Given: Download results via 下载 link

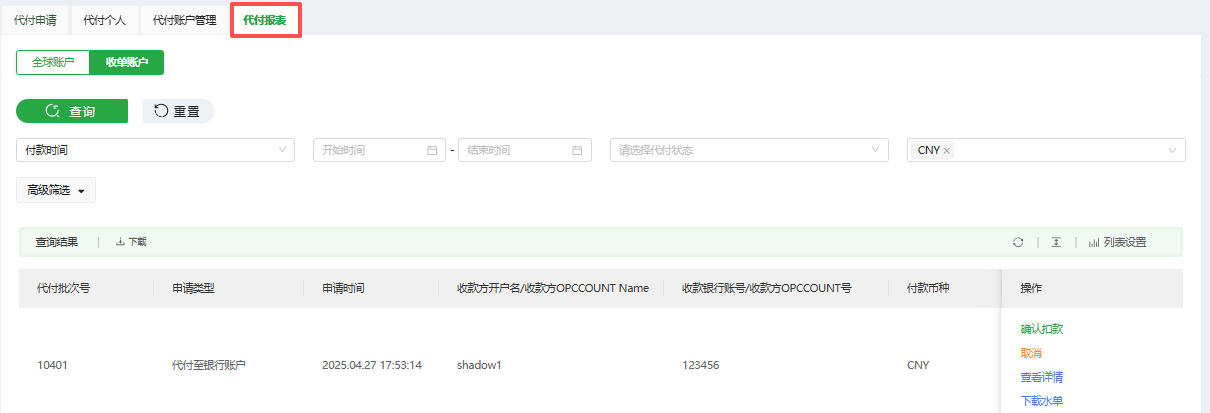Looking at the screenshot, I should pyautogui.click(x=131, y=242).
